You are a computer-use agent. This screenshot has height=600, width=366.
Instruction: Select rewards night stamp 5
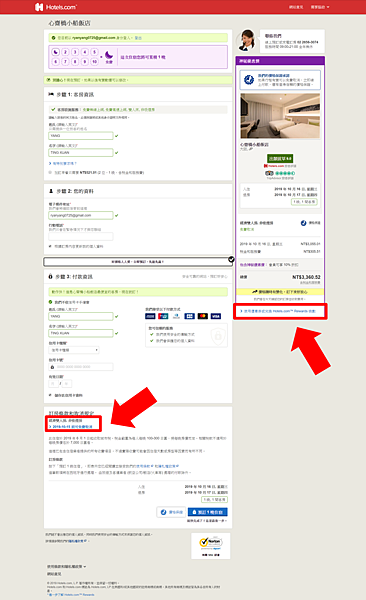point(95,52)
